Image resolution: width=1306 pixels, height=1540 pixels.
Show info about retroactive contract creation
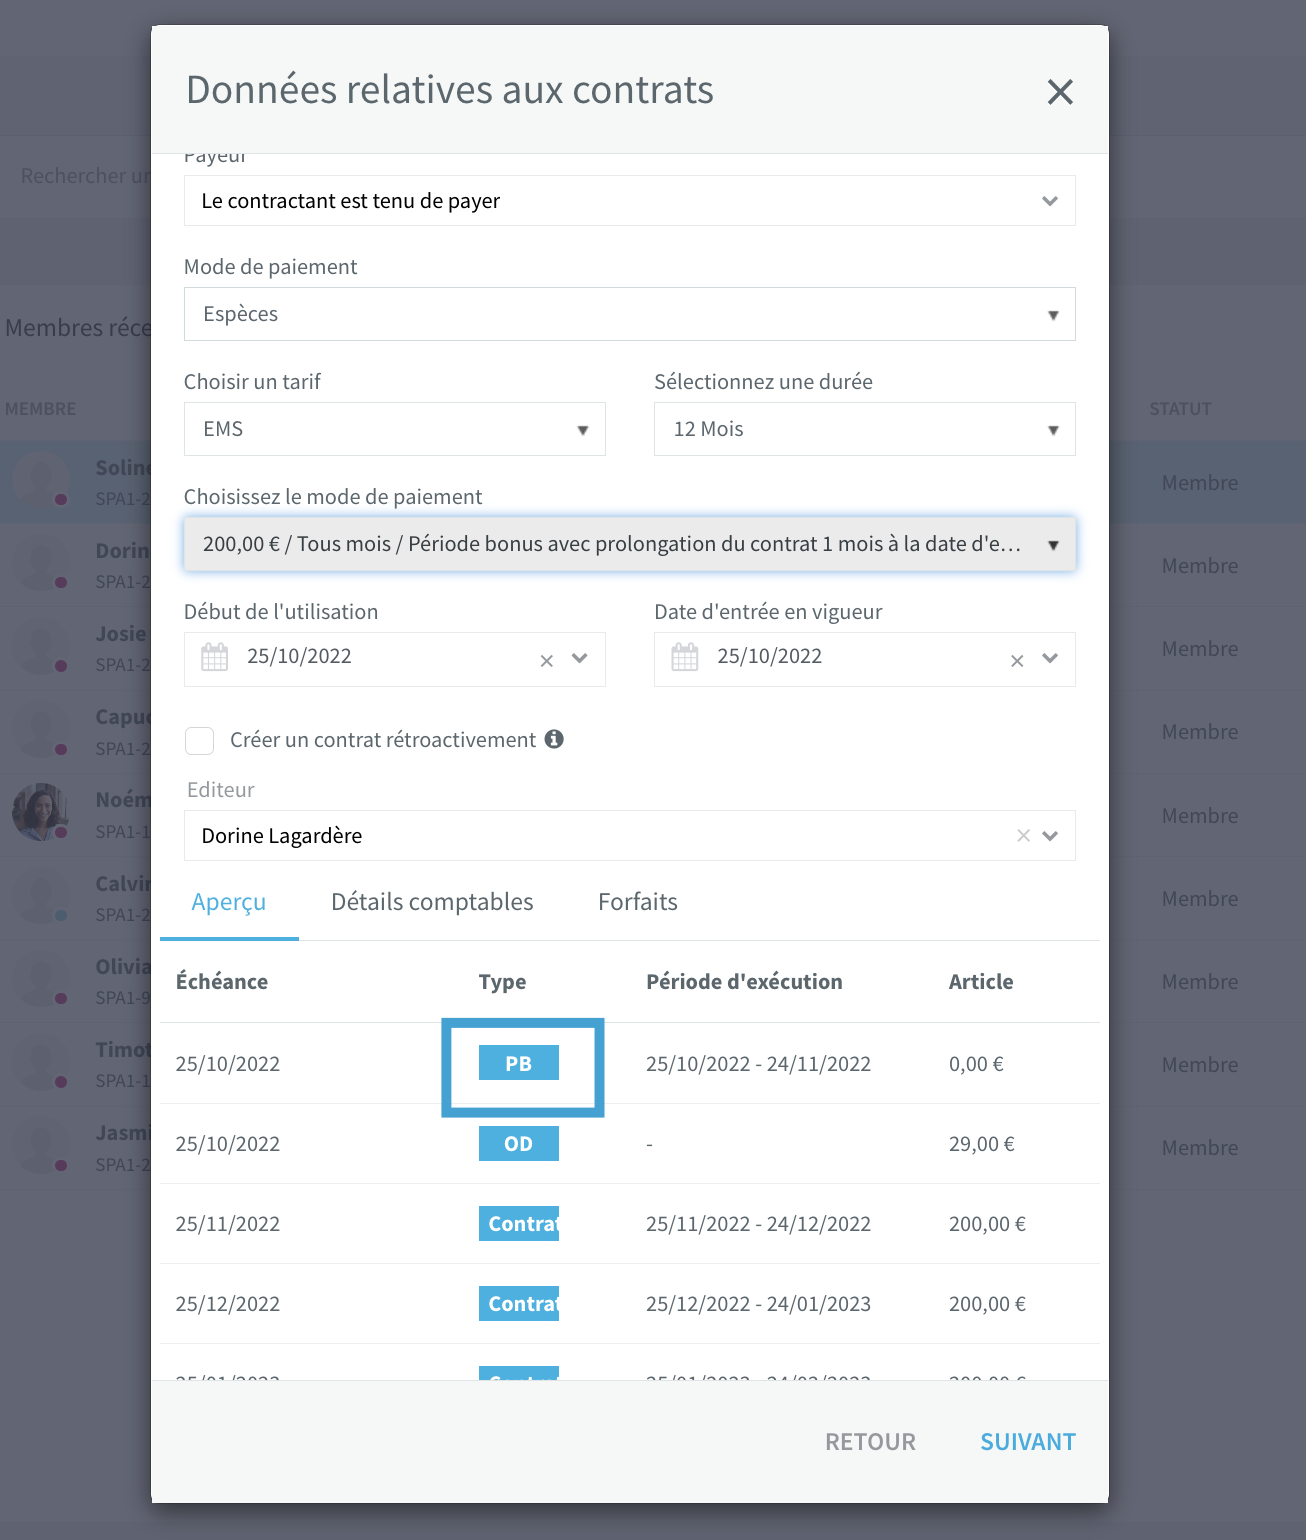pos(554,739)
